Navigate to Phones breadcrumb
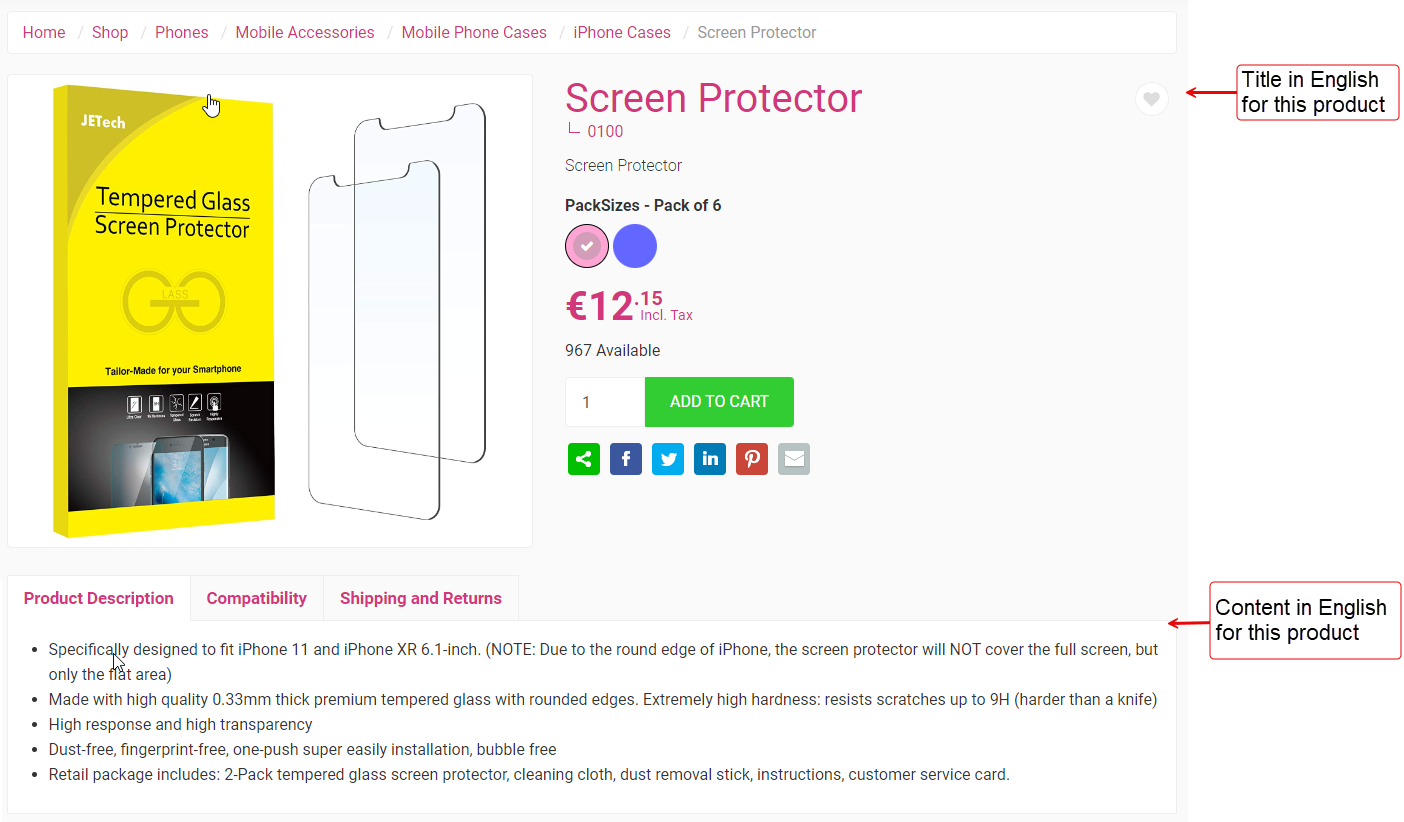This screenshot has width=1404, height=822. (182, 32)
